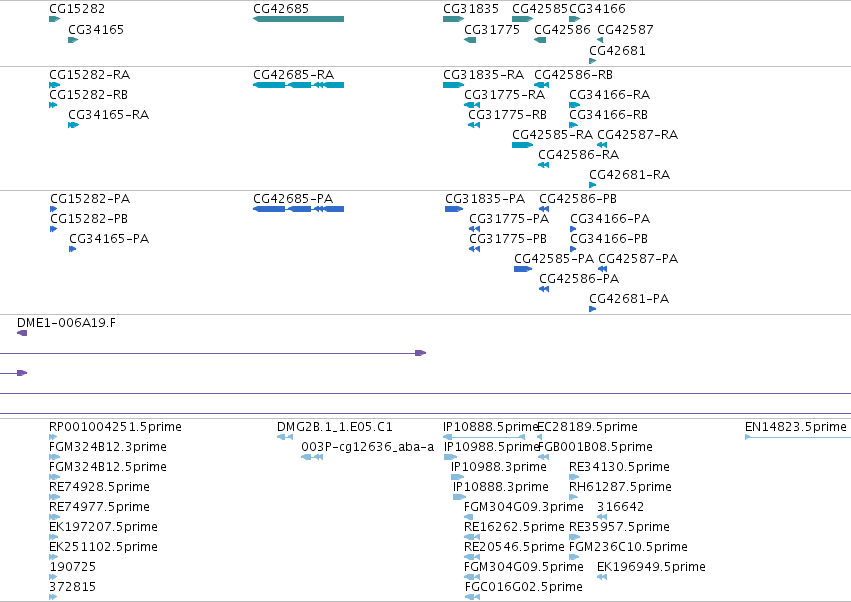This screenshot has width=851, height=602.
Task: Select the FGM324B12.3prime EST label
Action: (107, 447)
